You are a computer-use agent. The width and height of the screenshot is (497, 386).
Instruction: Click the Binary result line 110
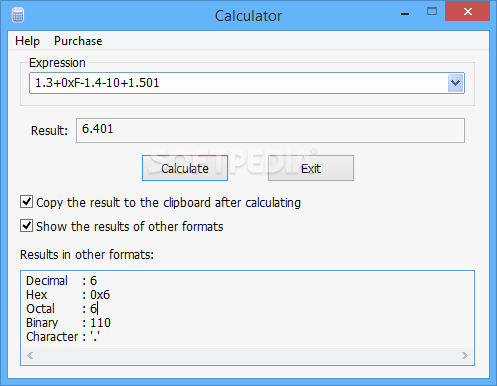click(68, 323)
